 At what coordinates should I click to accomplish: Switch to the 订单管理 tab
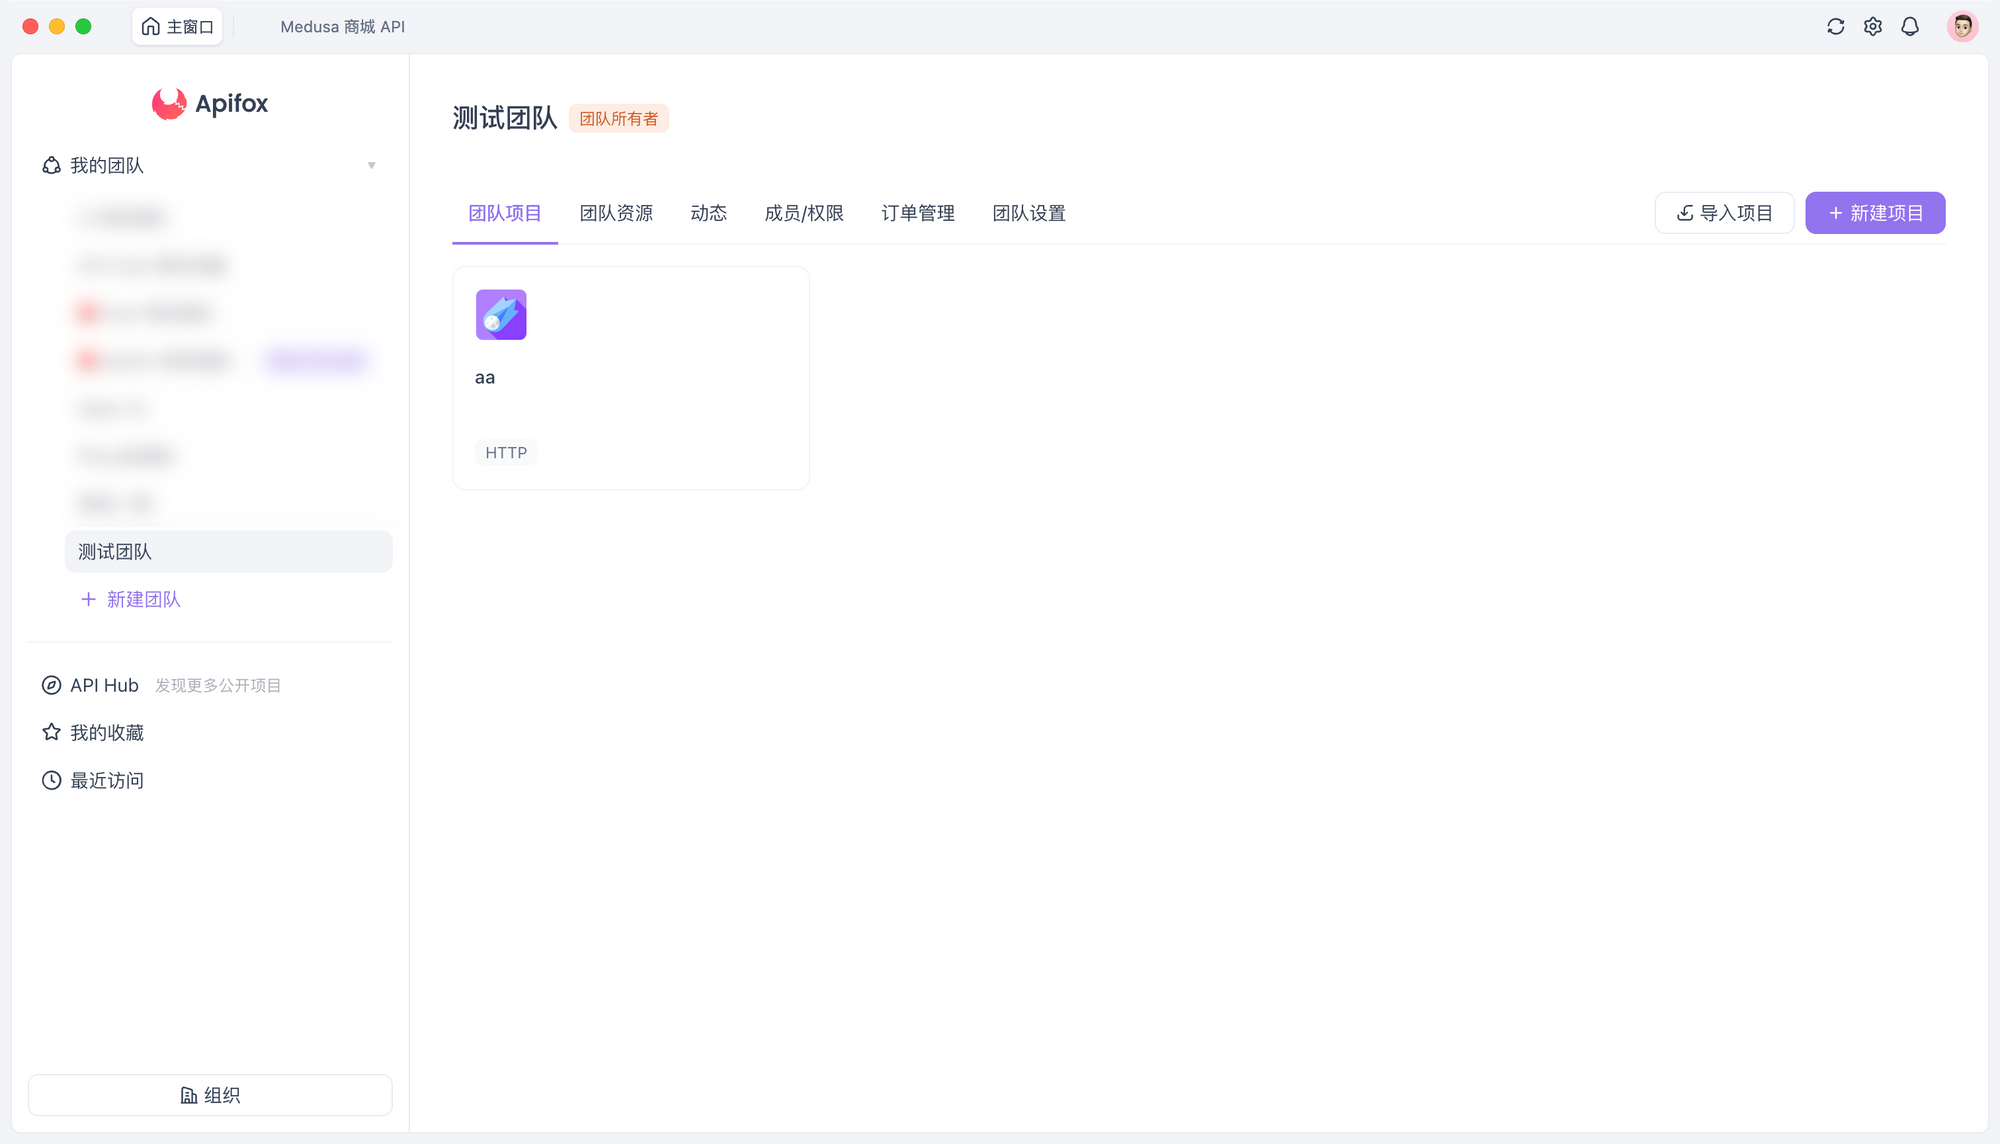pyautogui.click(x=918, y=213)
